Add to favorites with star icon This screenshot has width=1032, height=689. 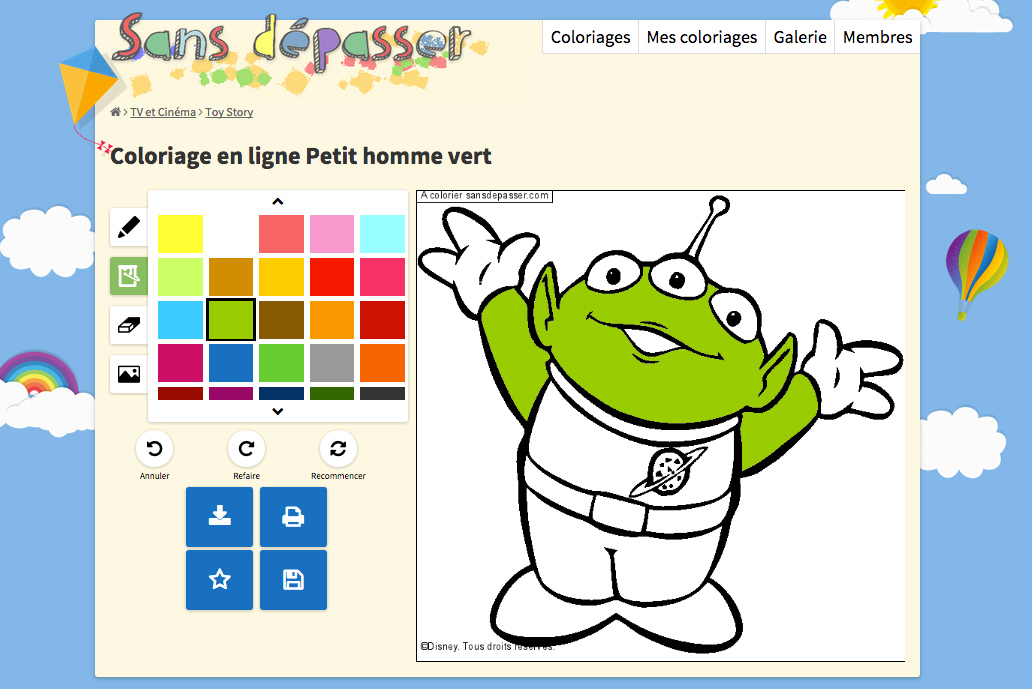(219, 580)
